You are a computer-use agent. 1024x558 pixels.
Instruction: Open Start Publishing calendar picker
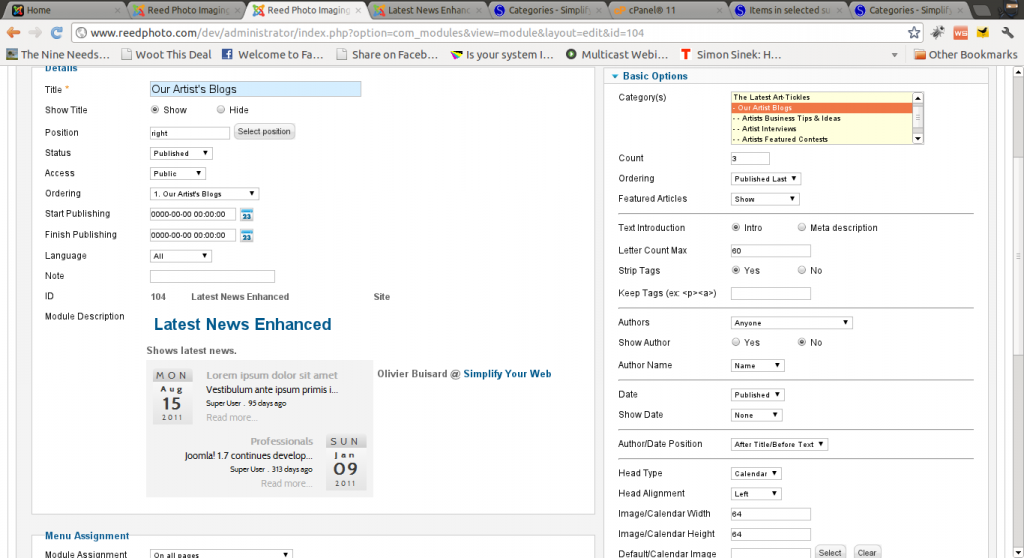247,214
